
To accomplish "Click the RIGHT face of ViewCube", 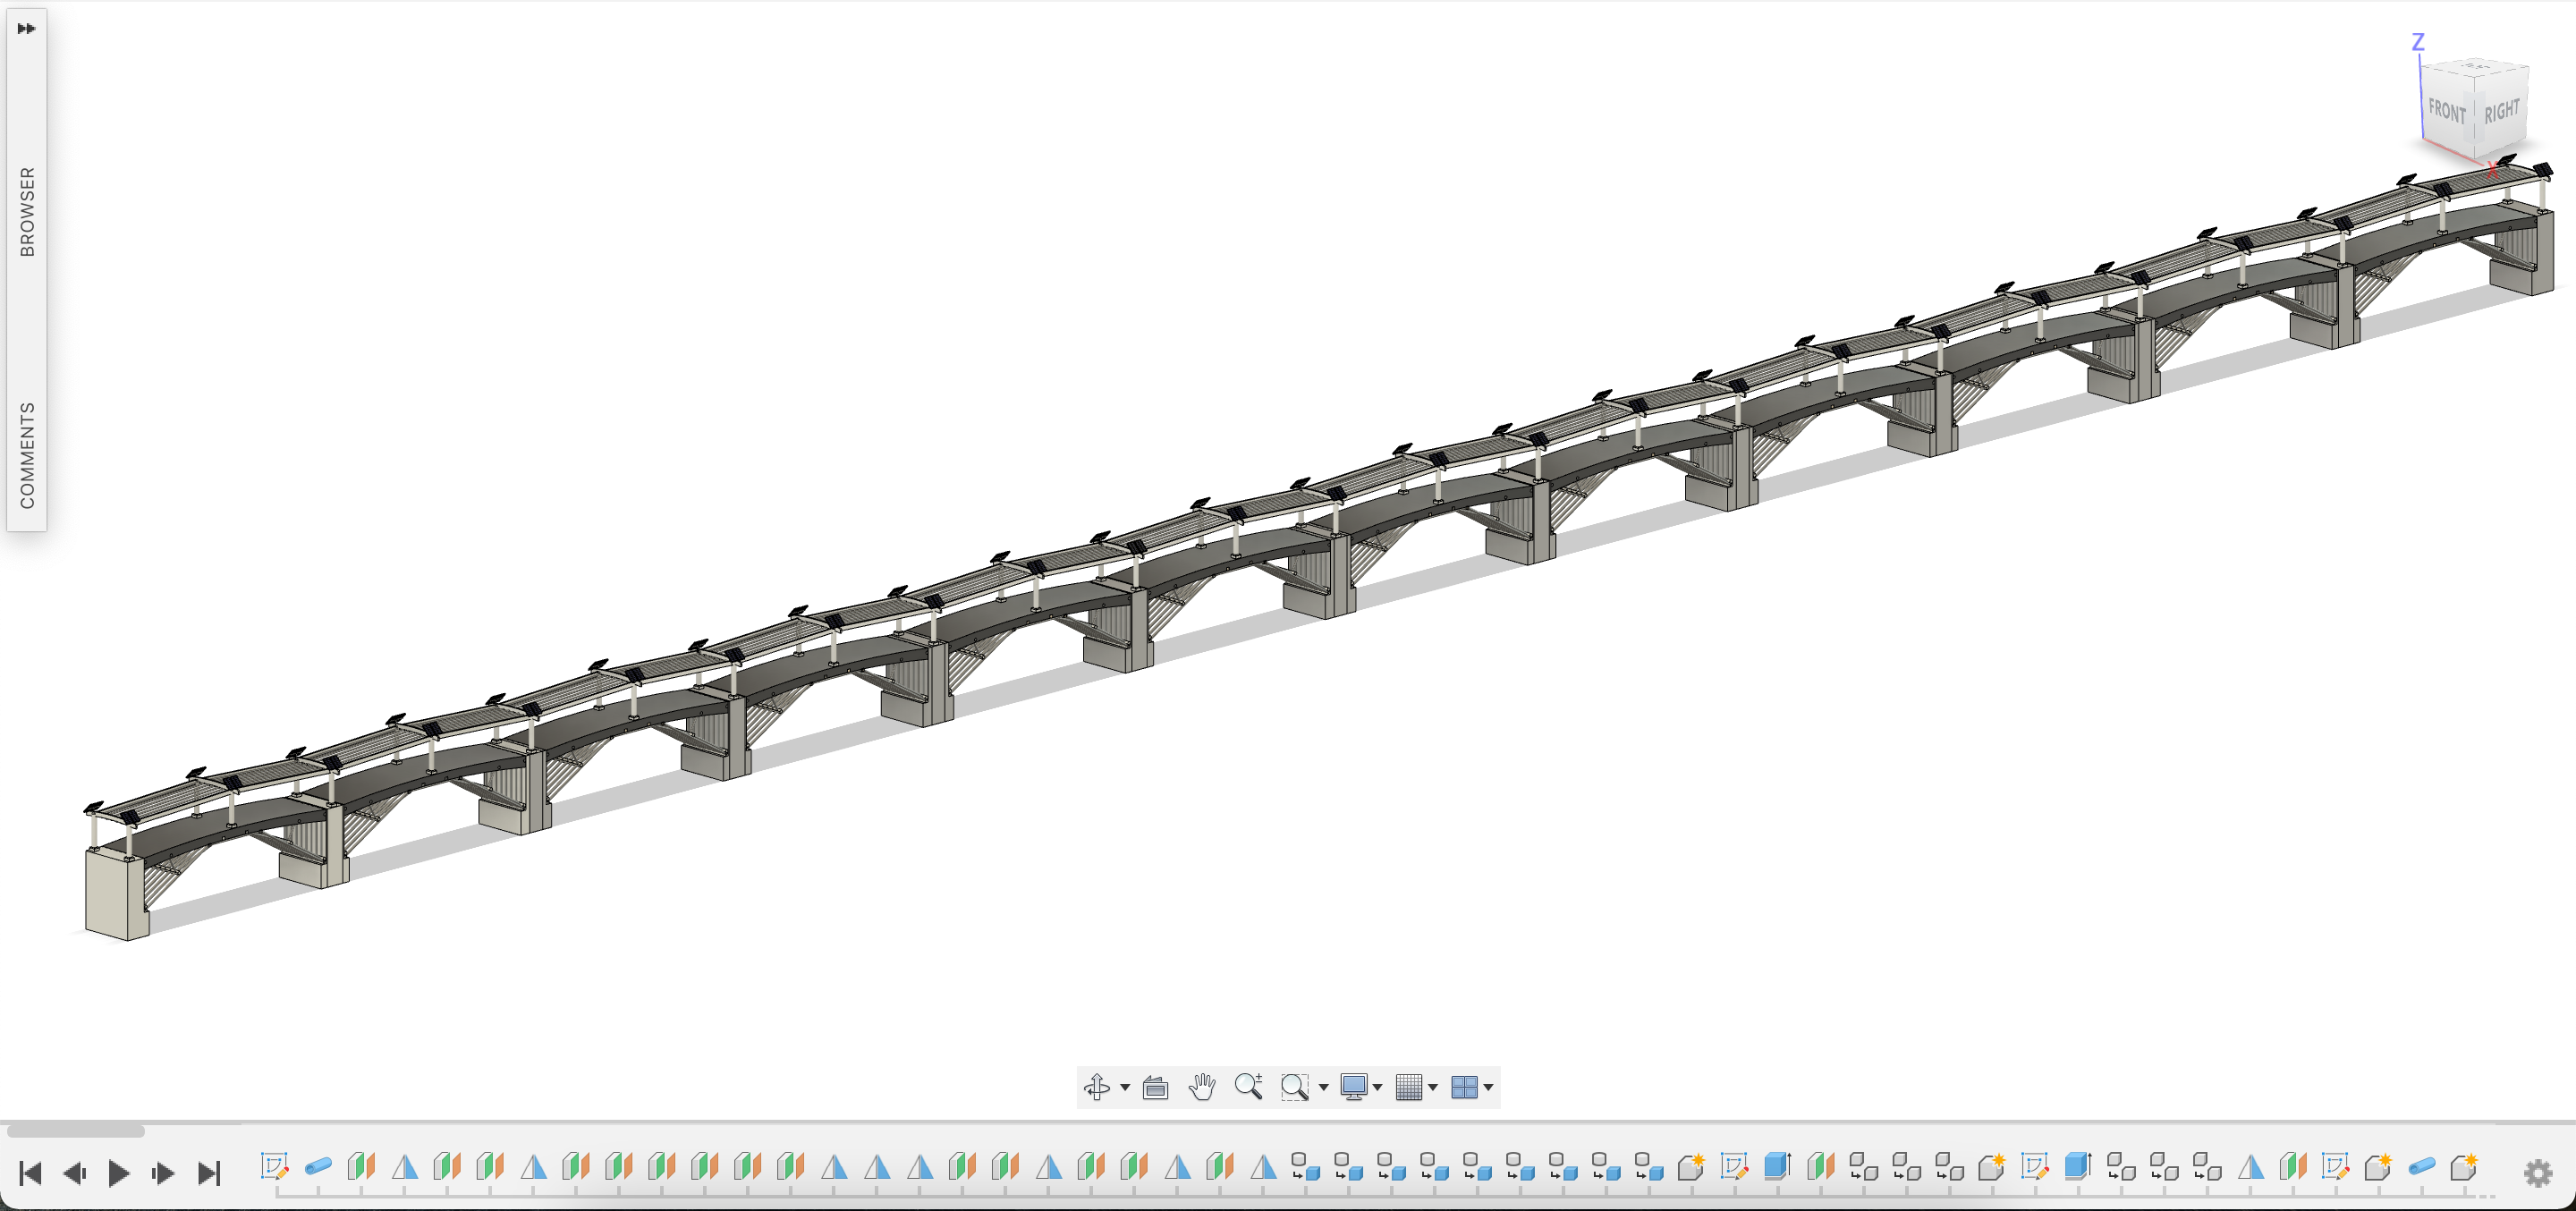I will point(2501,110).
